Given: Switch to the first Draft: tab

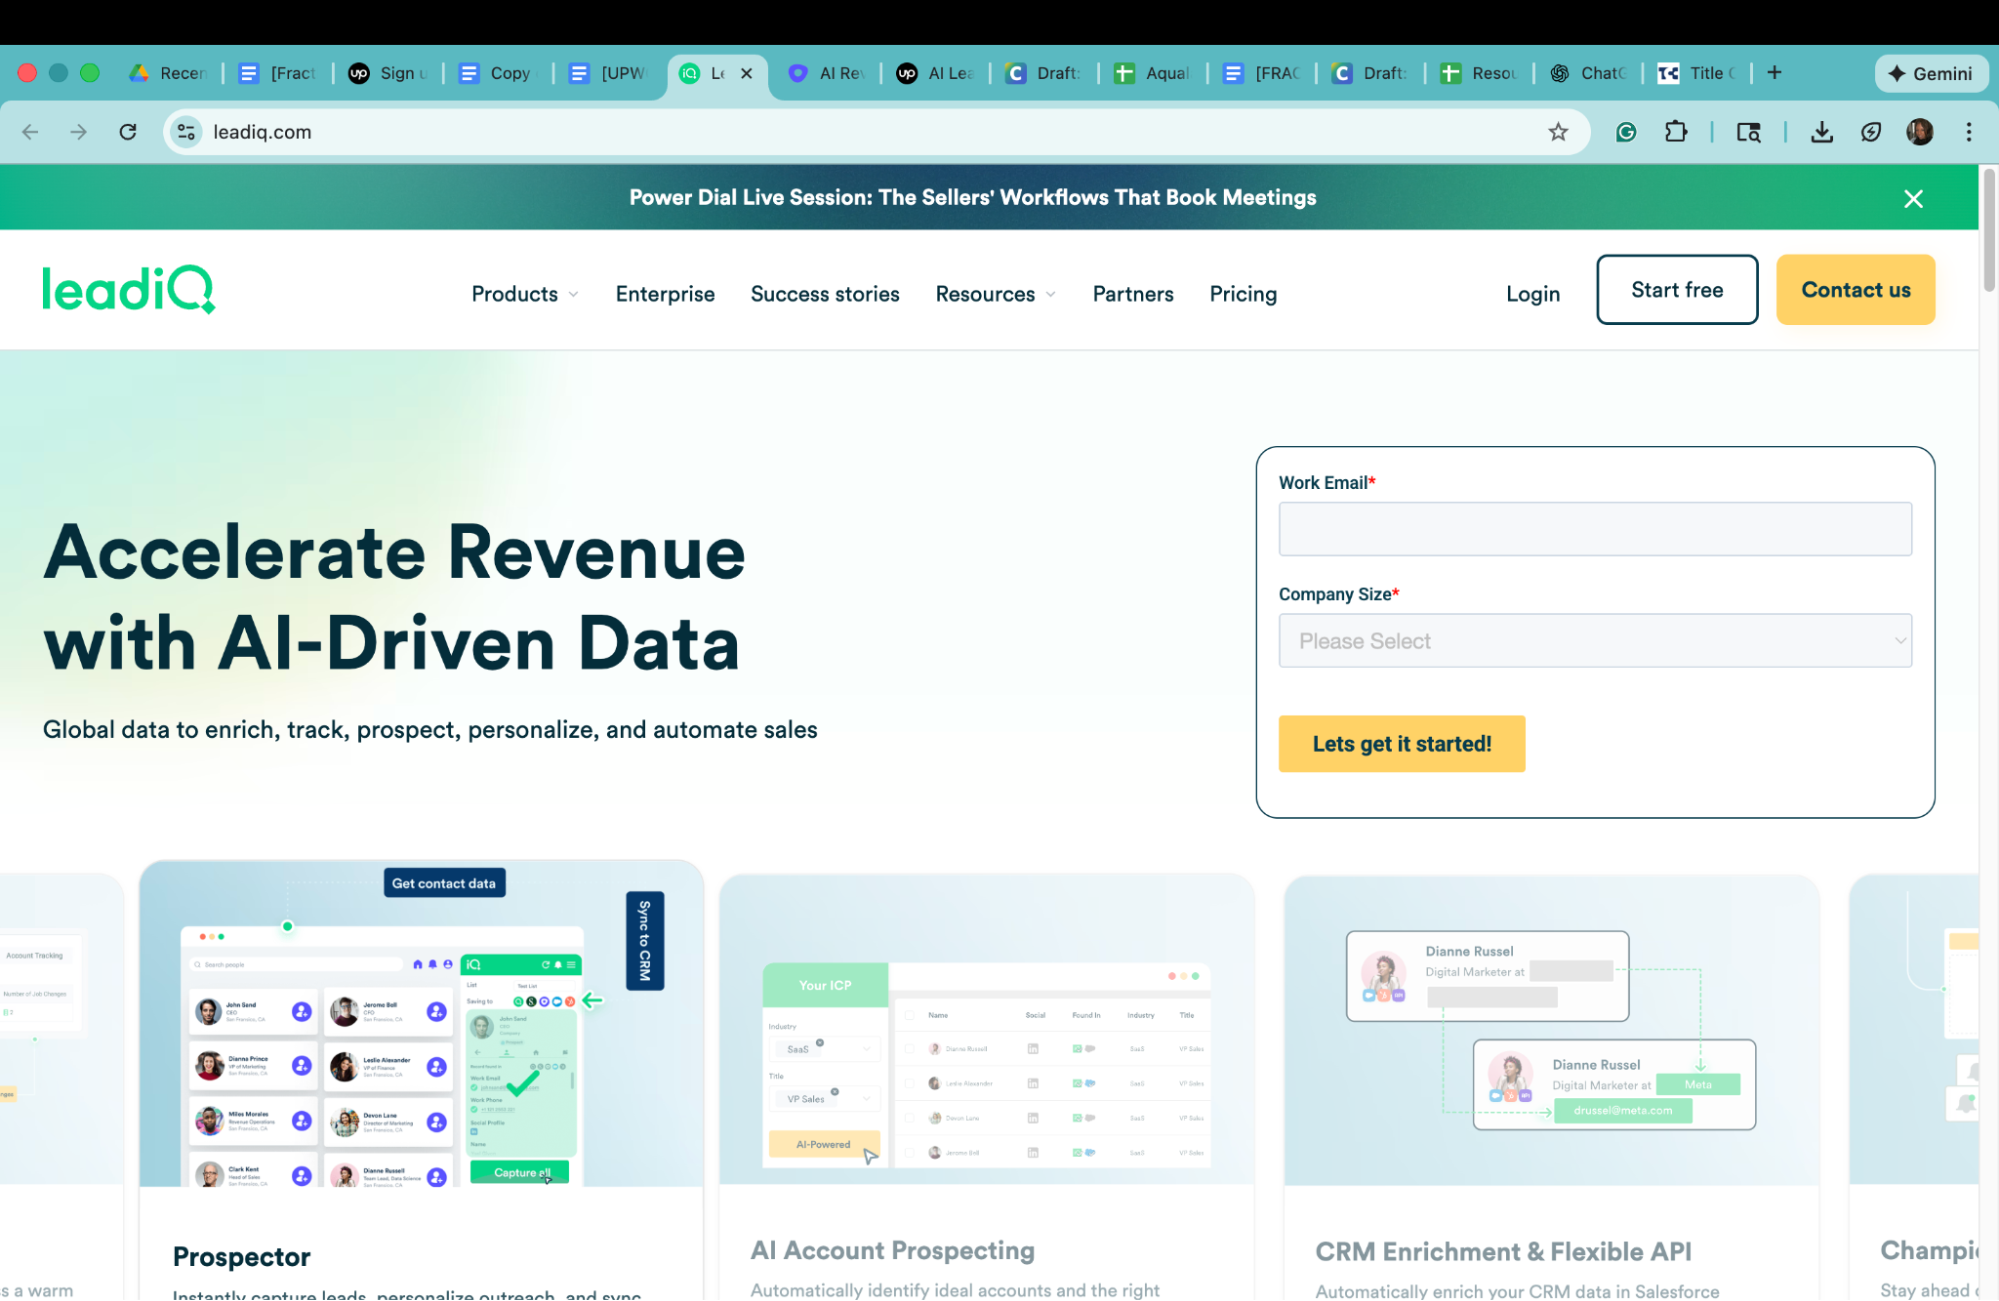Looking at the screenshot, I should 1044,73.
